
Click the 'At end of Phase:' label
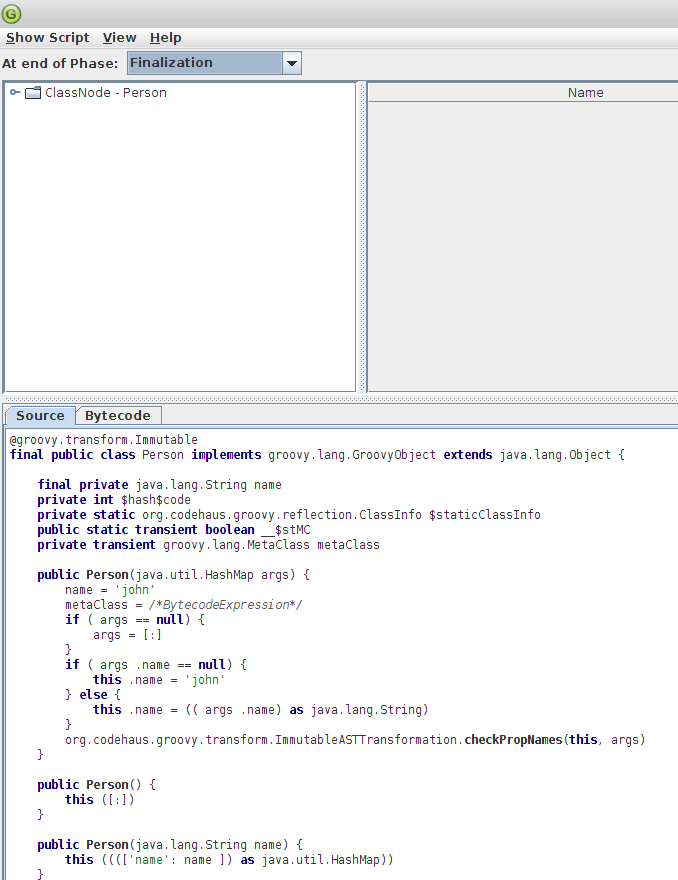tap(60, 63)
